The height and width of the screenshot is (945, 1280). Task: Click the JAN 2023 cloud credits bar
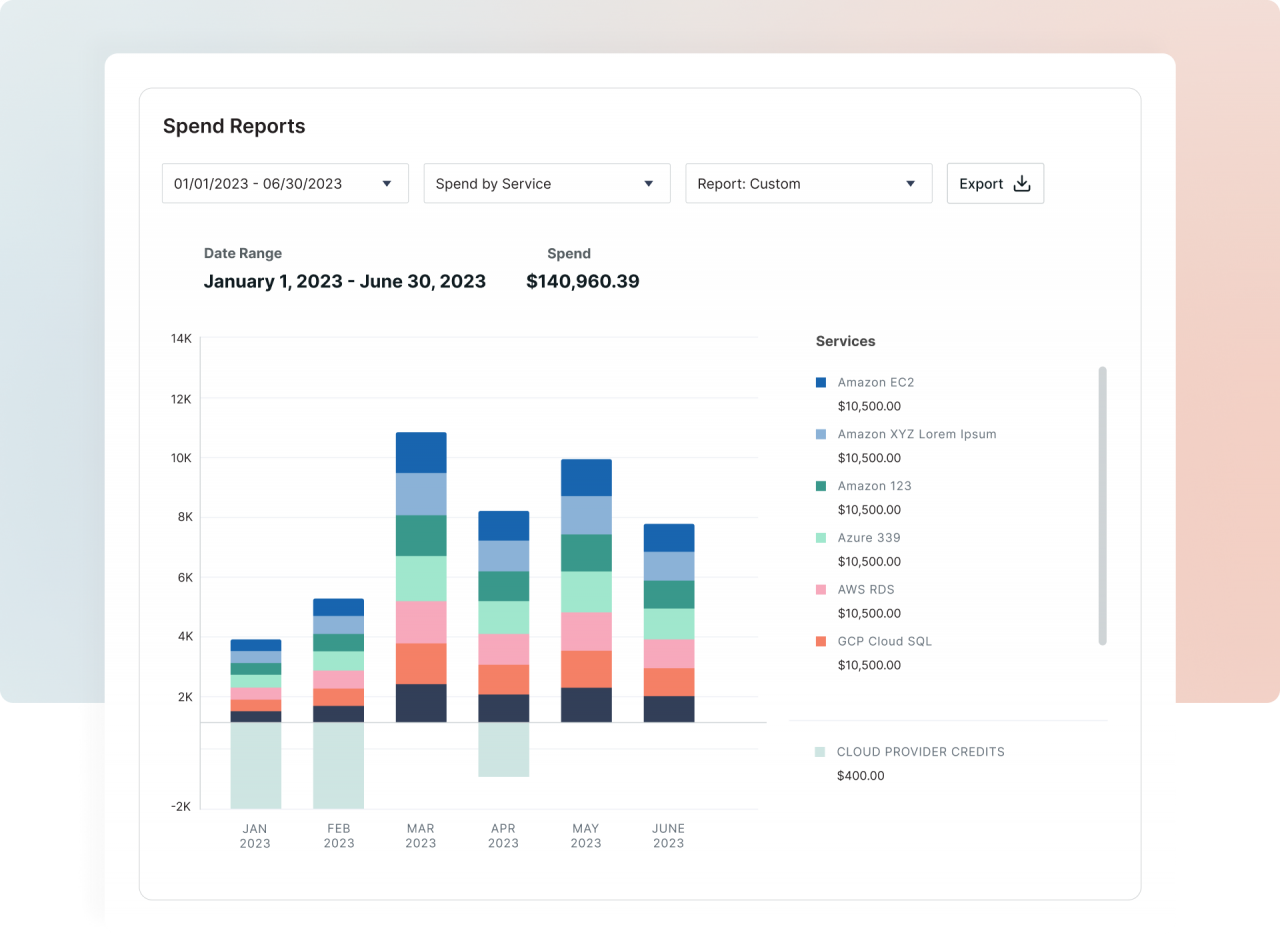click(256, 765)
